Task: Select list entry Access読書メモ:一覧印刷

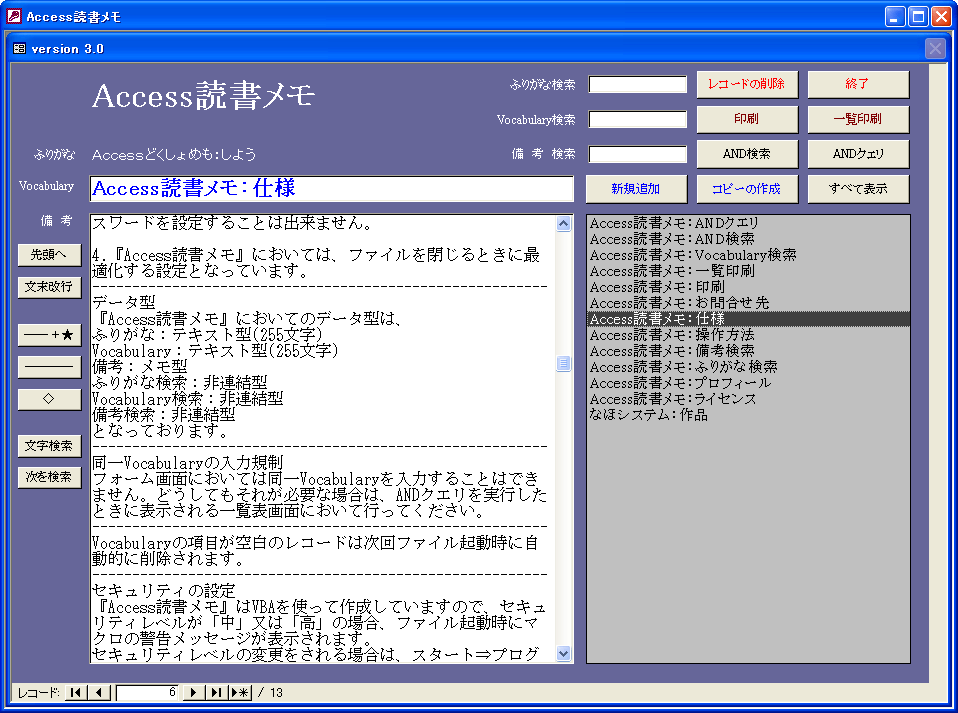Action: coord(748,271)
